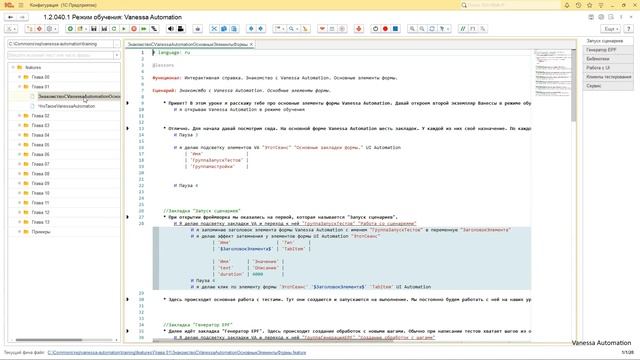640x360 pixels.
Task: Open the search field dropdown arrow in left panel
Action: [117, 55]
